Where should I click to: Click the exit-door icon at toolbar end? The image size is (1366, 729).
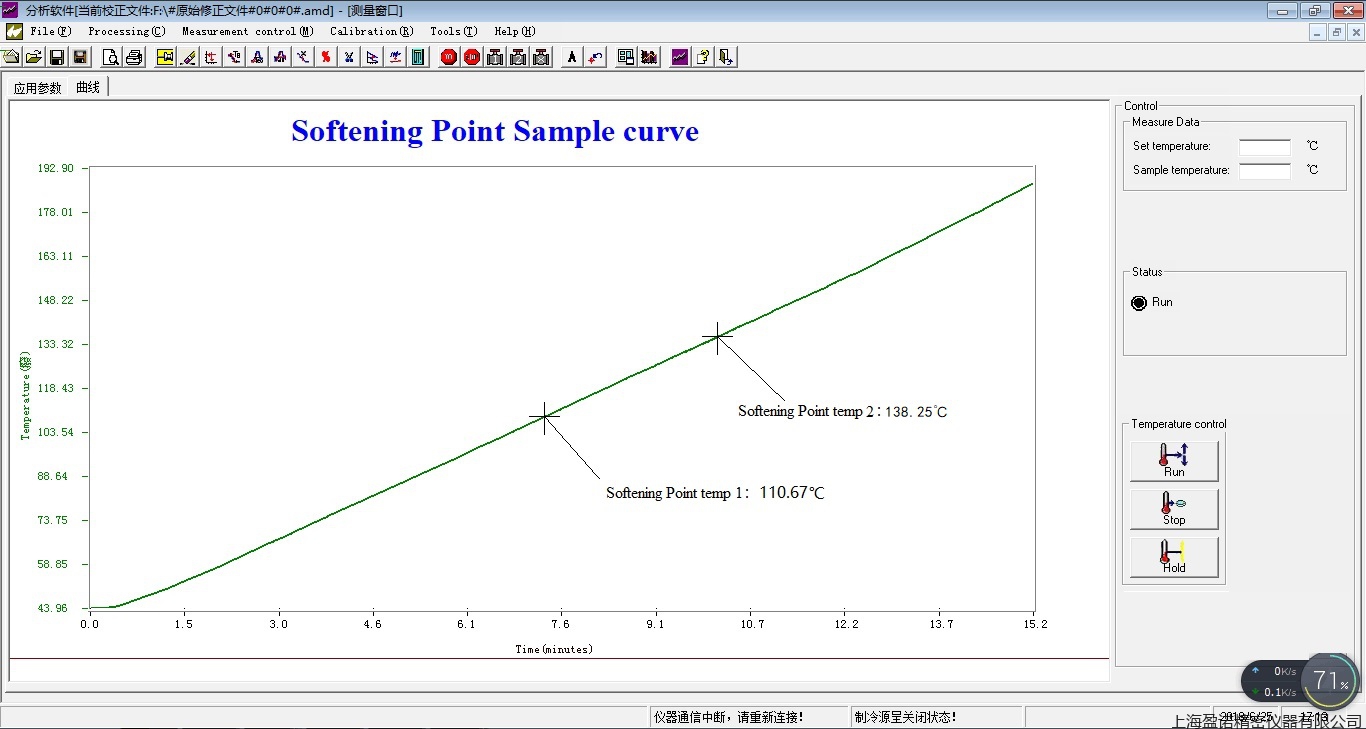tap(726, 57)
